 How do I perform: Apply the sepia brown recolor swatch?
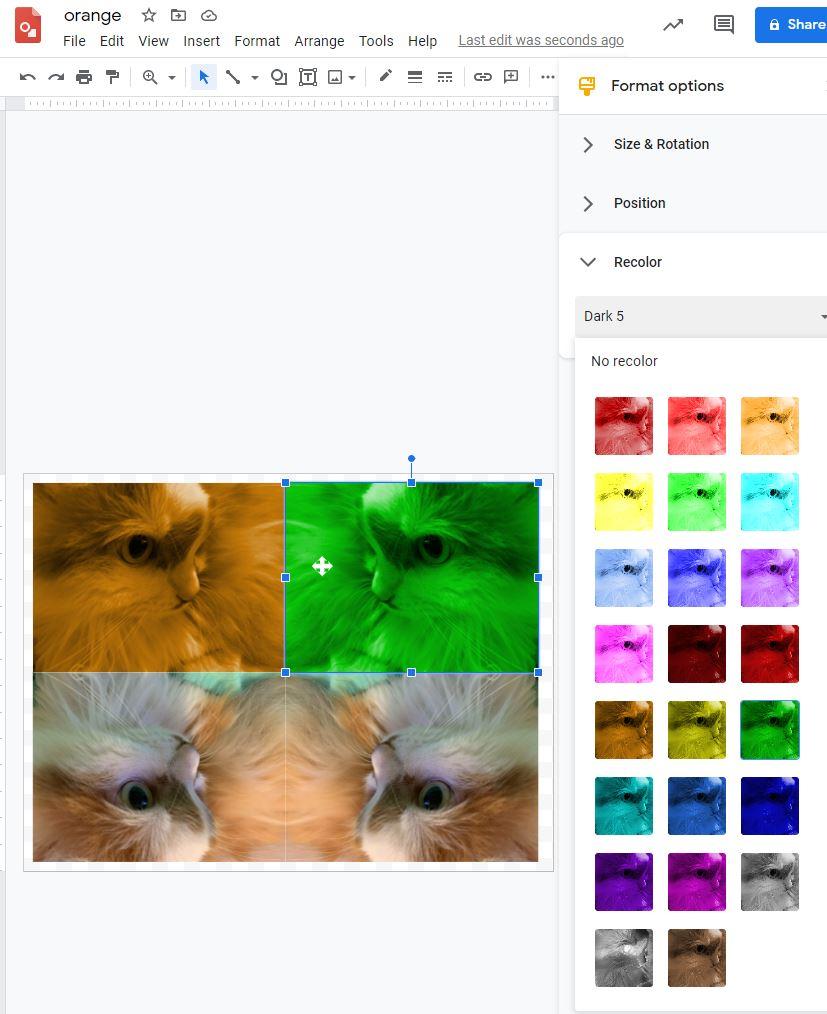696,958
